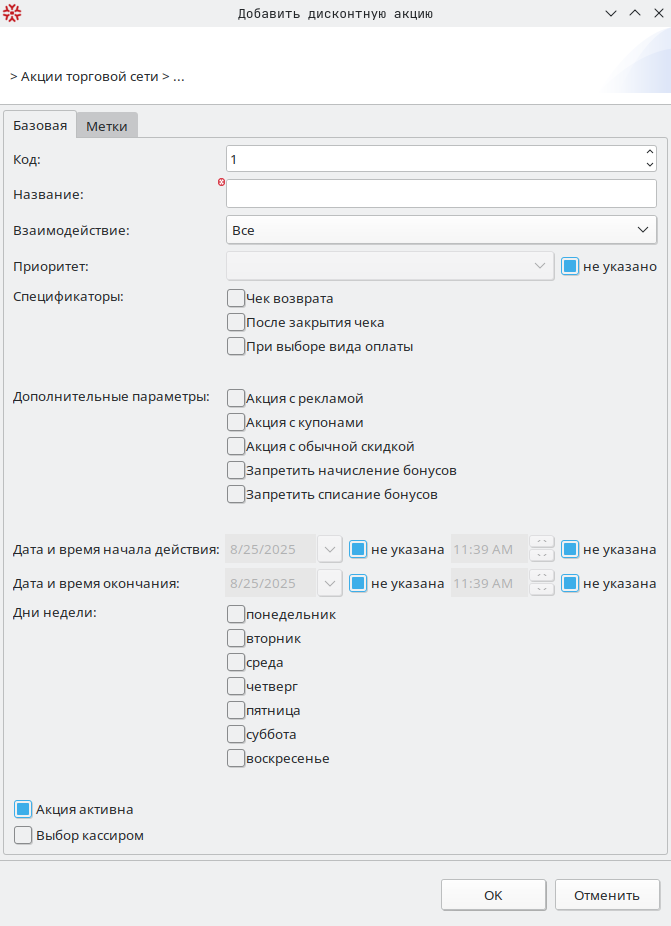The height and width of the screenshot is (926, 671).
Task: Toggle the Акция активна checkbox
Action: point(23,809)
